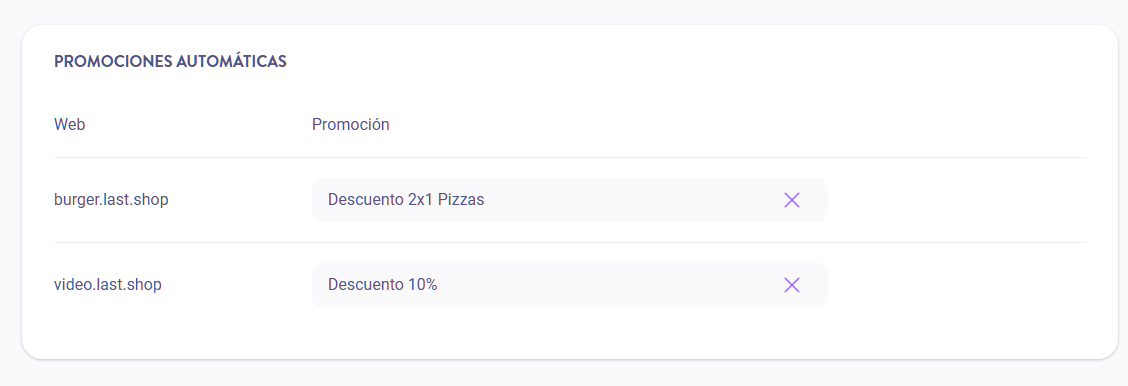
Task: Open the video.last.shop promotion selector
Action: [x=569, y=285]
